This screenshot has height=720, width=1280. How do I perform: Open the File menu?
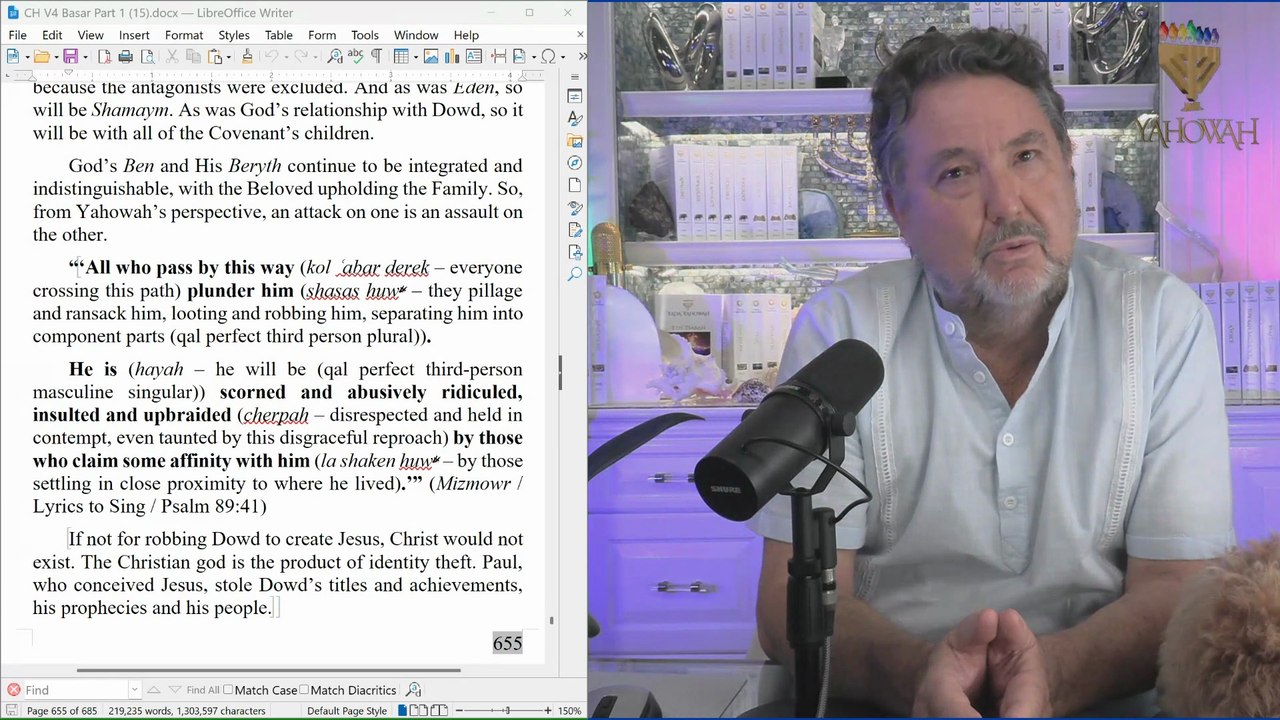tap(18, 35)
